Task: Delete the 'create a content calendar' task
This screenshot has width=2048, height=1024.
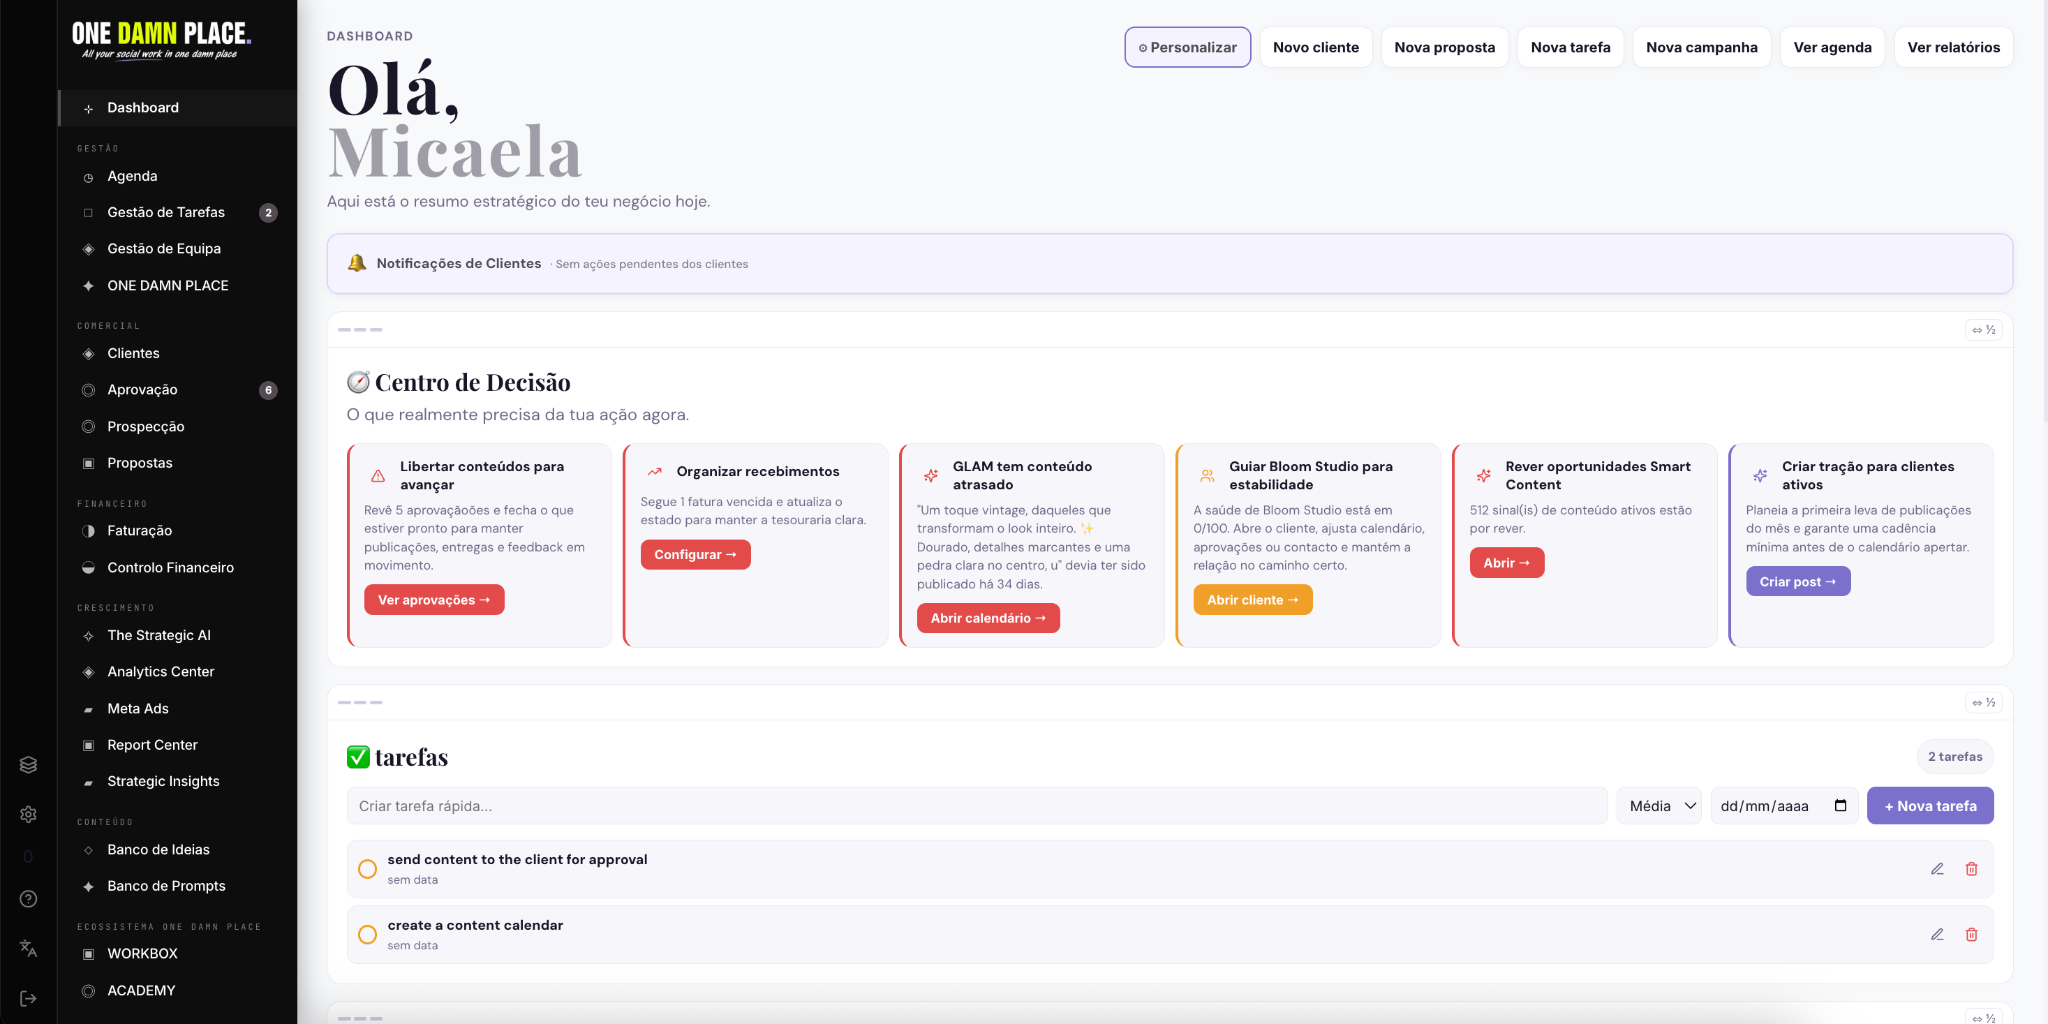Action: coord(1972,934)
